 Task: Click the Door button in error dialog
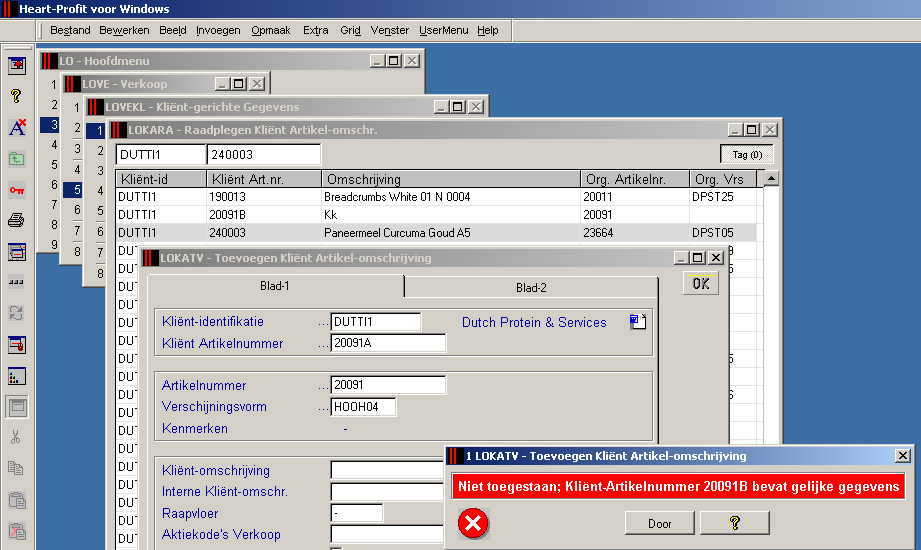pos(660,523)
